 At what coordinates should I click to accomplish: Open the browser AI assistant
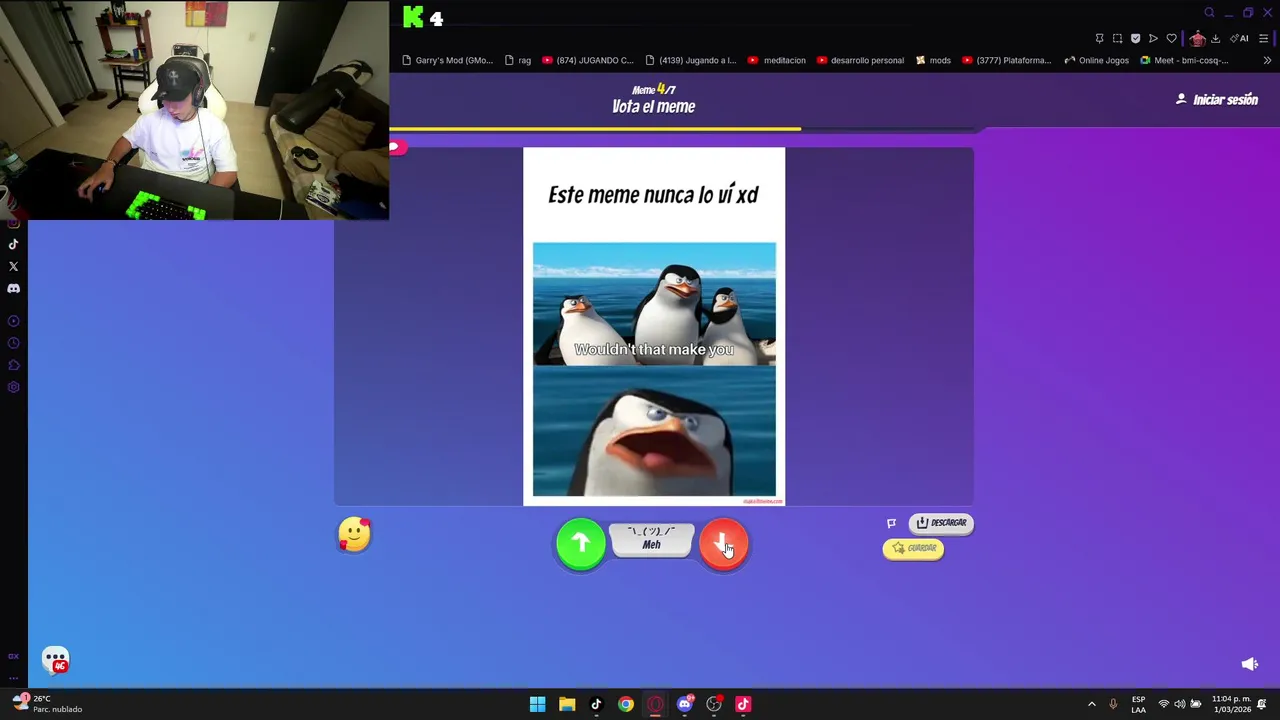pos(1239,38)
